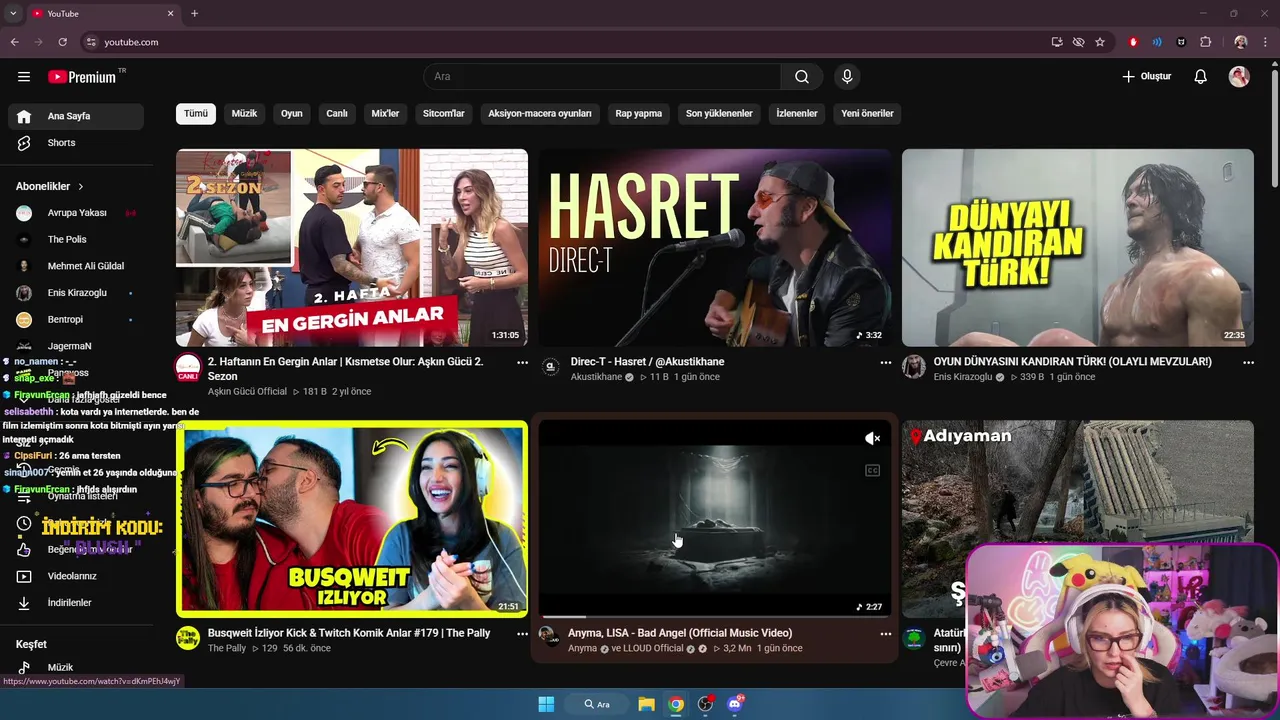
Task: Go back in browser history
Action: 14,42
